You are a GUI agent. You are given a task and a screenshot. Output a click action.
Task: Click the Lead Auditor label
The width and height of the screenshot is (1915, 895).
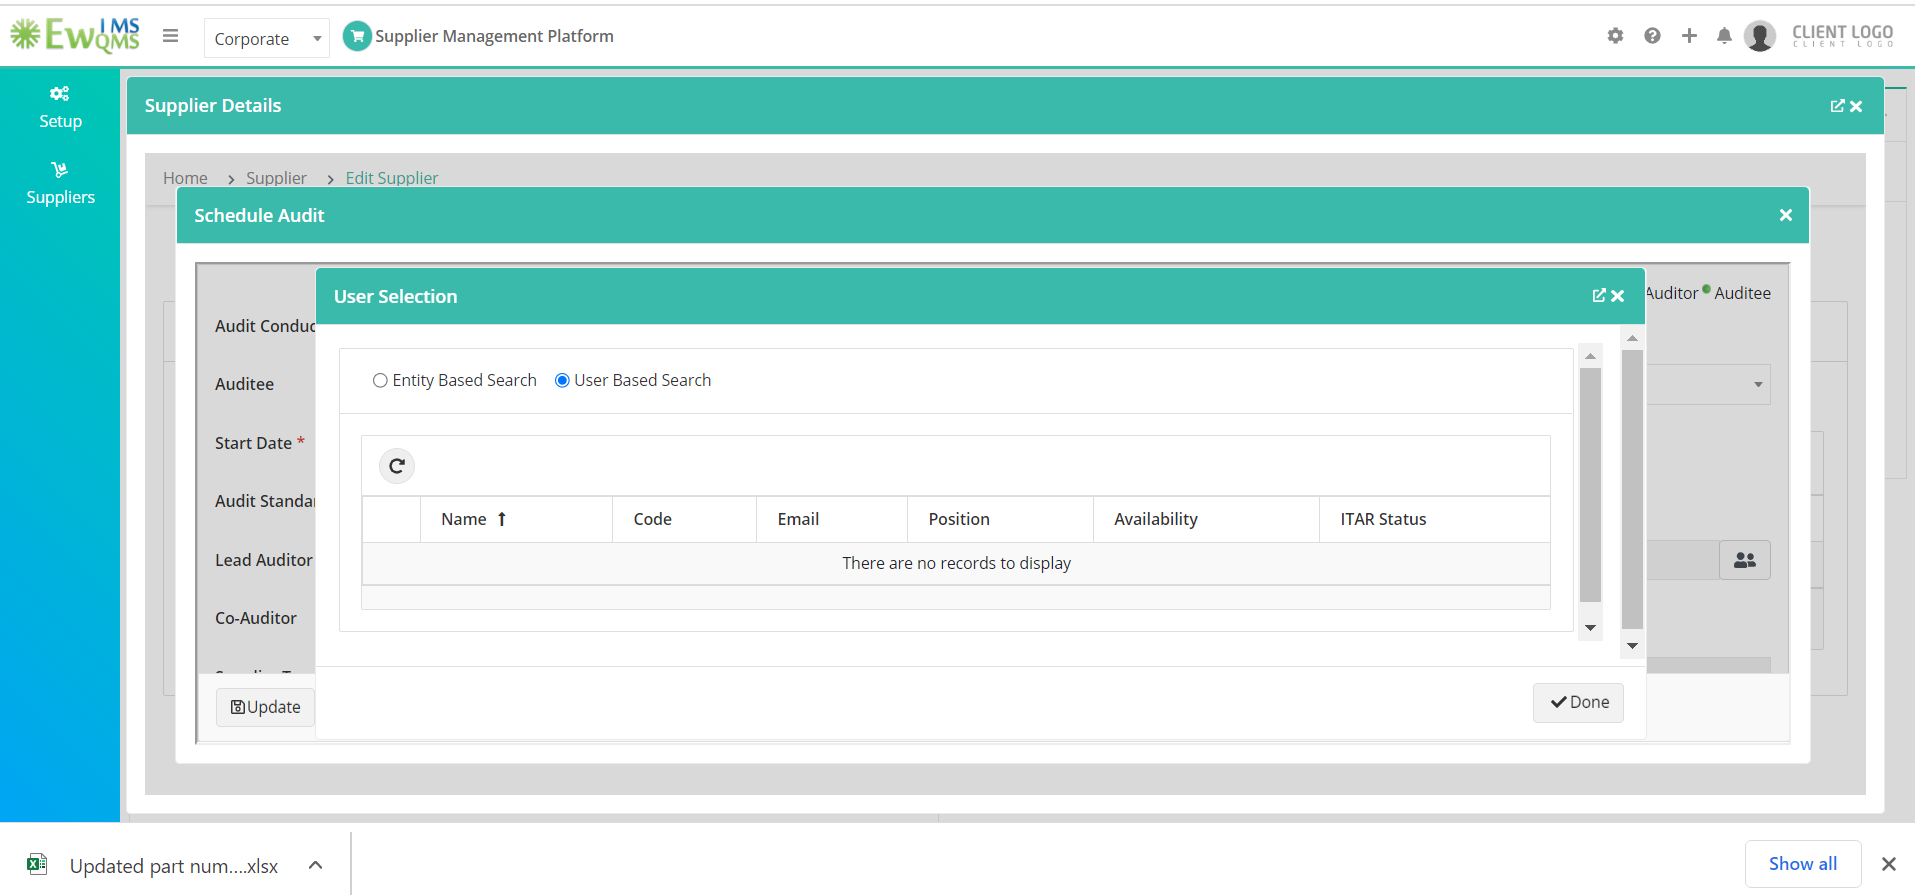pos(264,560)
